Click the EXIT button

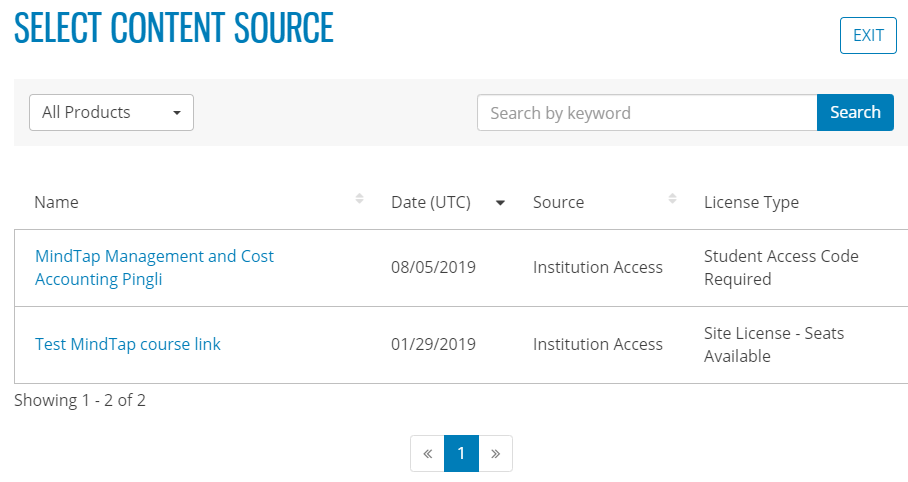pyautogui.click(x=868, y=35)
